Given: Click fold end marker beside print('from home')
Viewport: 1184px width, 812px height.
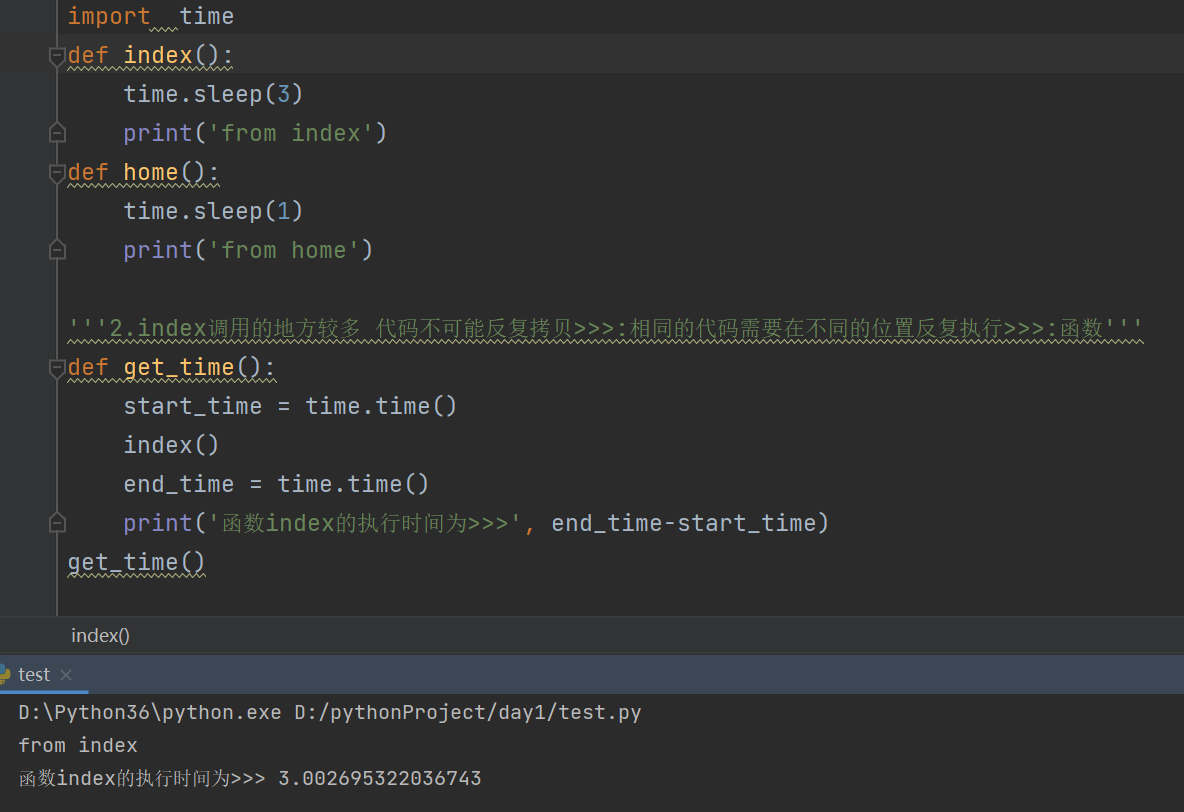Looking at the screenshot, I should [57, 250].
